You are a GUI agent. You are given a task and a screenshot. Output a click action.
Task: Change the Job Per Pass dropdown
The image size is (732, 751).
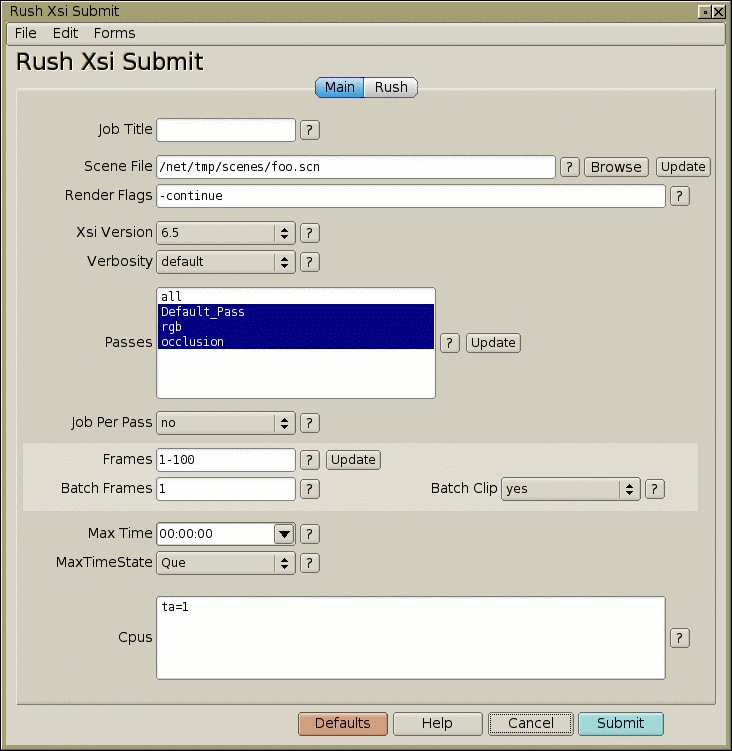click(226, 423)
